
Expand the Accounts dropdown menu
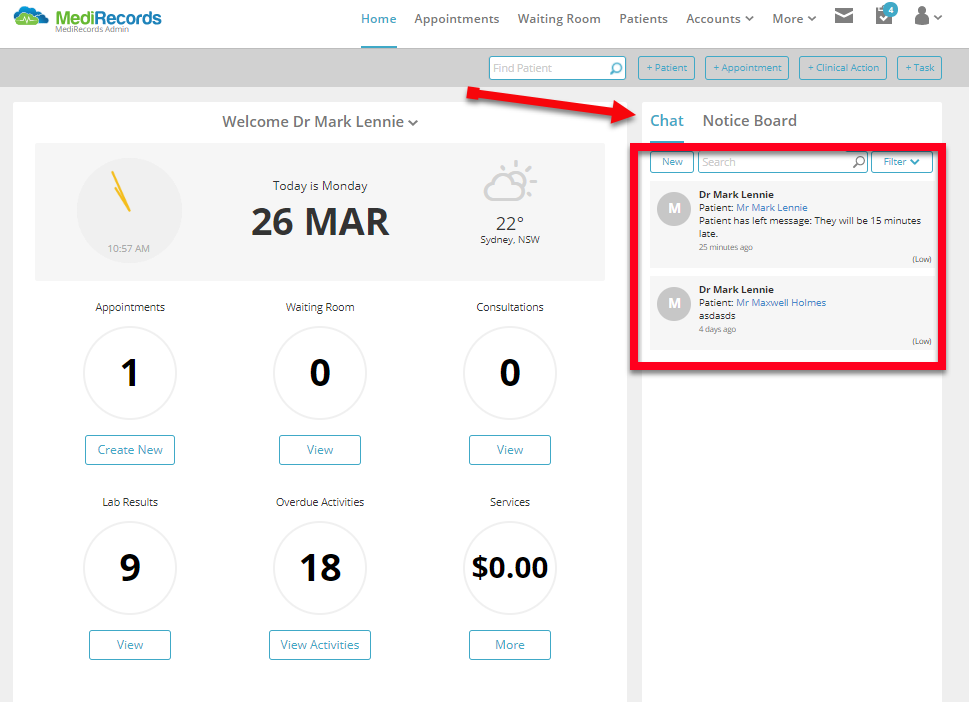pos(719,19)
